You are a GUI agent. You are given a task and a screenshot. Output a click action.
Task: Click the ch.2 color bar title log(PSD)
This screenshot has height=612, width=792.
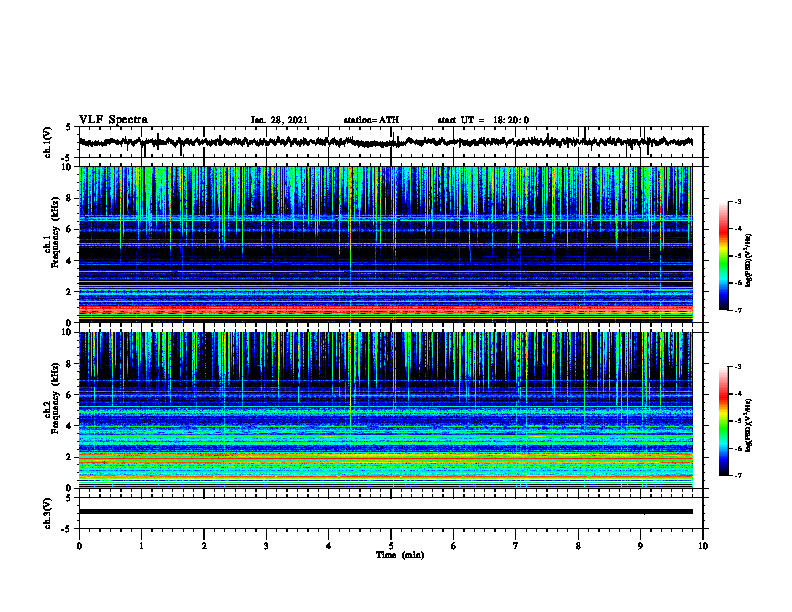(748, 425)
